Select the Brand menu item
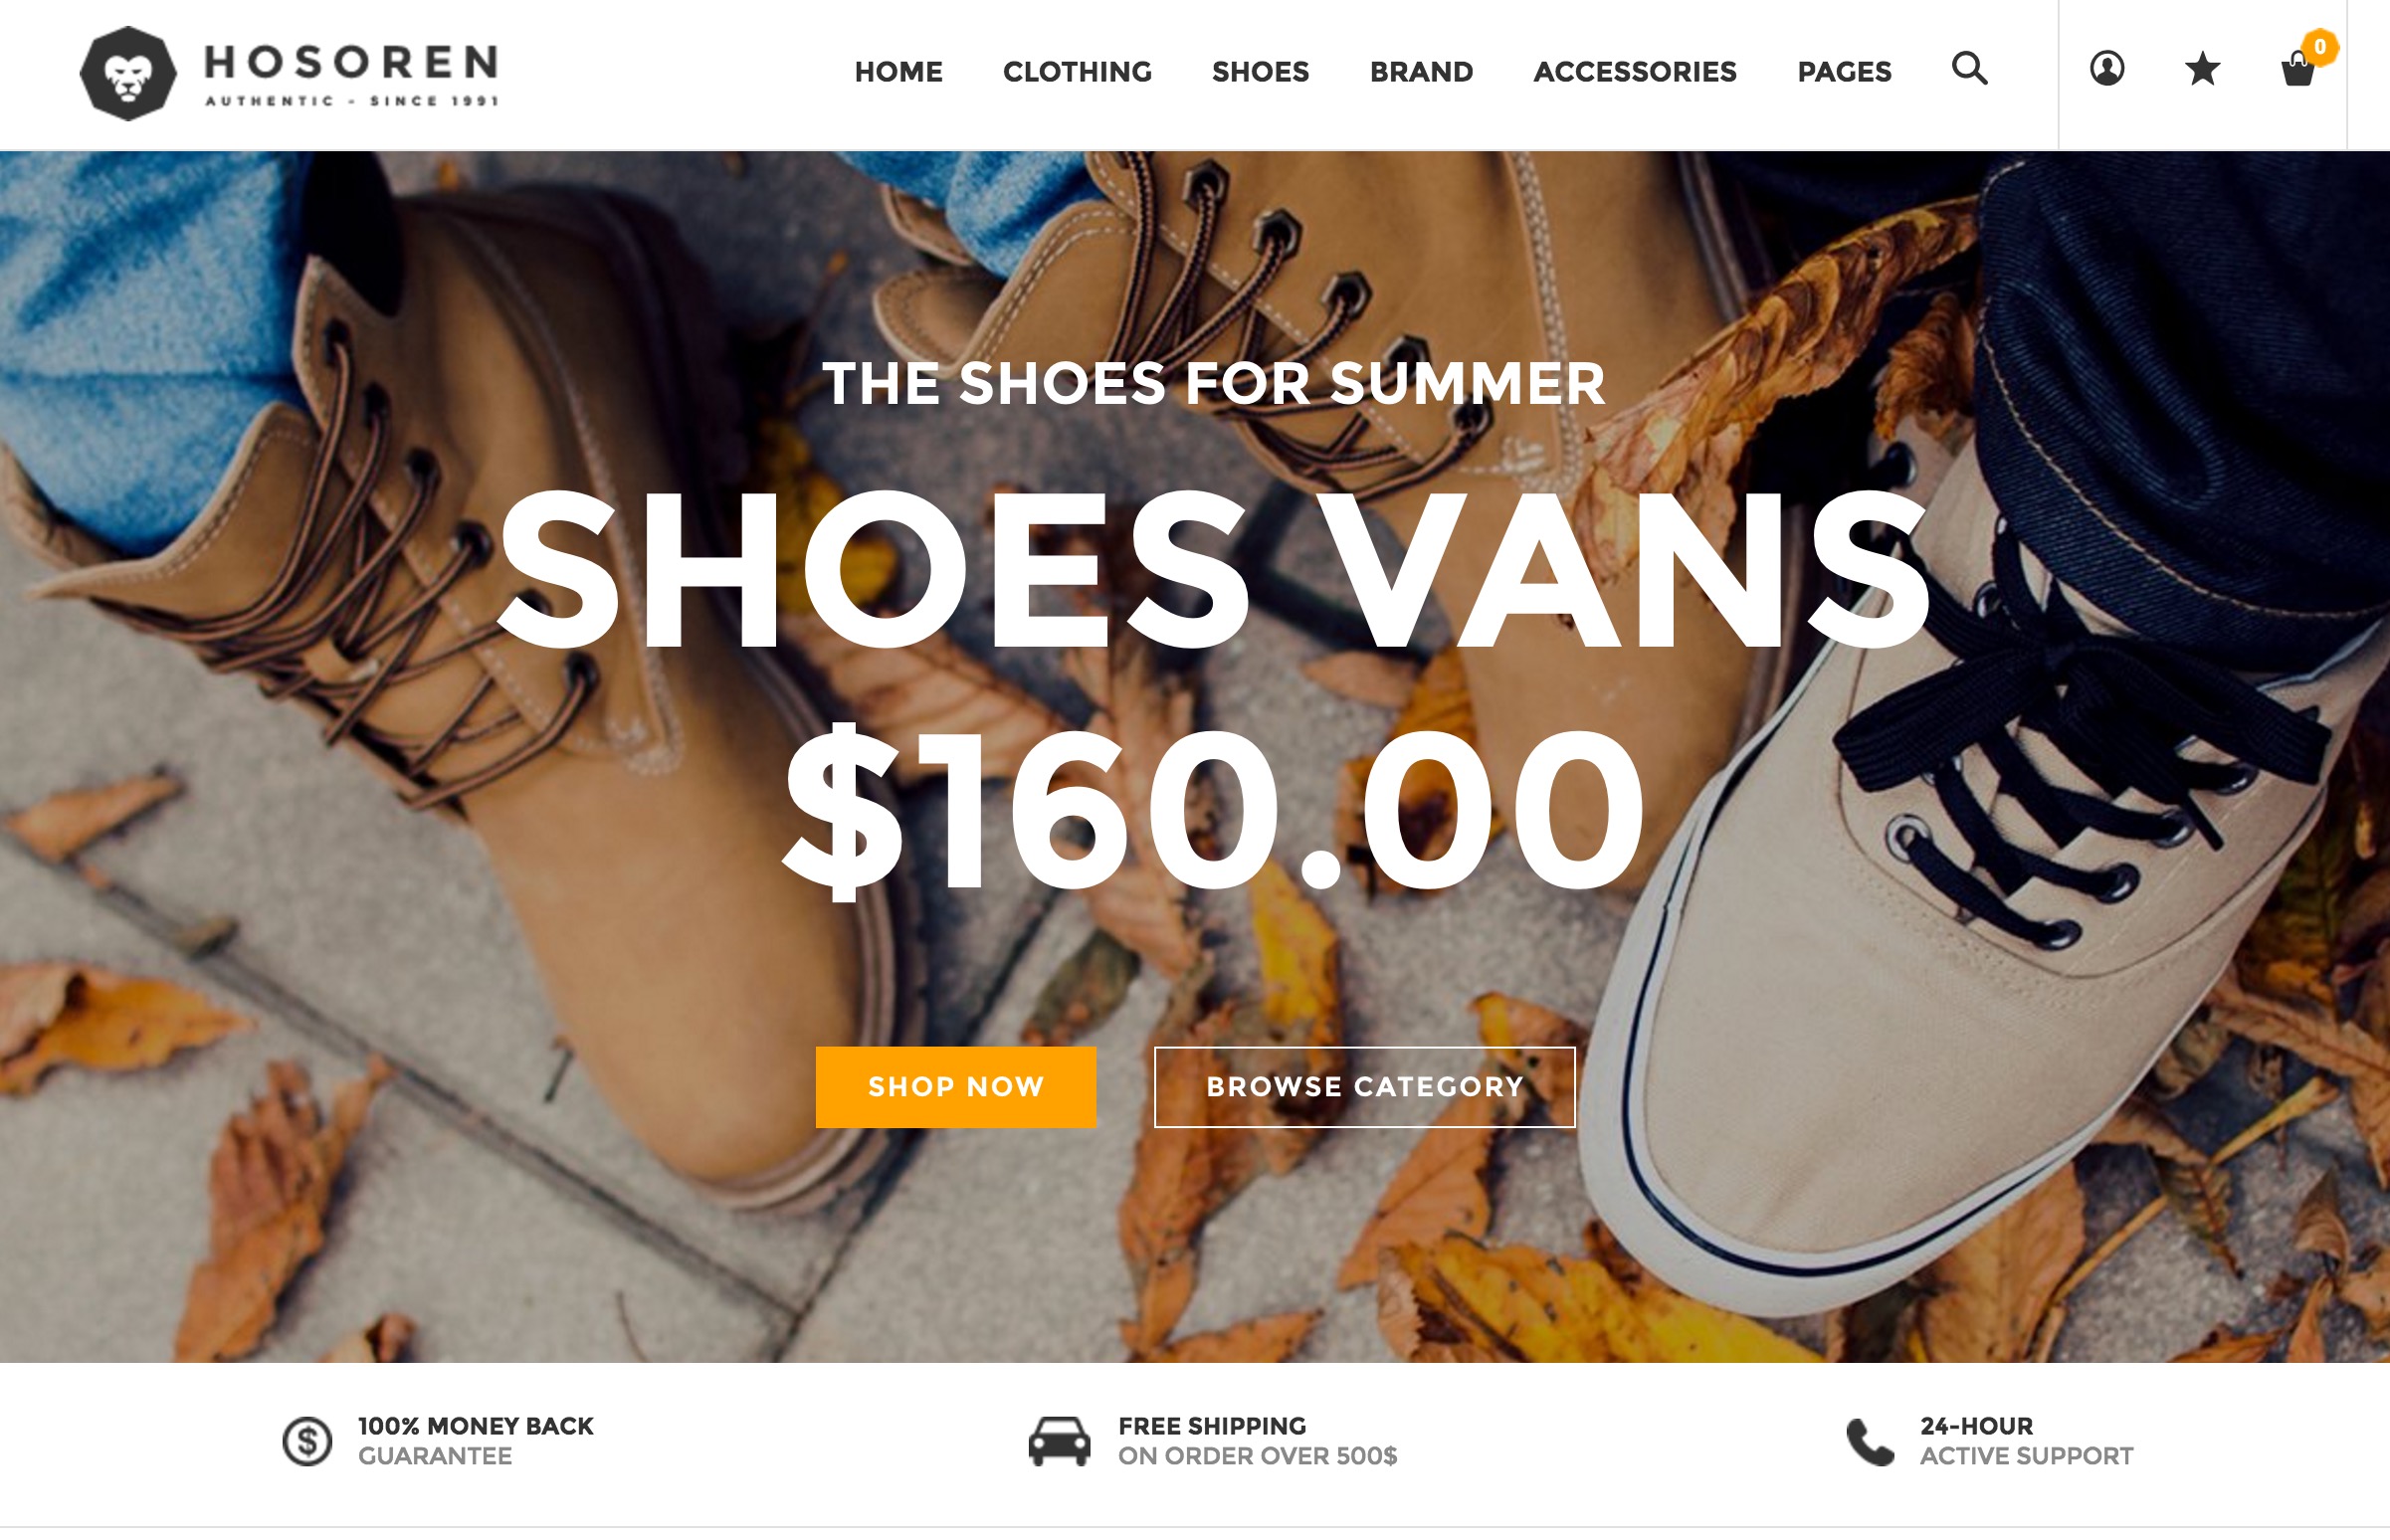This screenshot has width=2390, height=1540. coord(1421,72)
